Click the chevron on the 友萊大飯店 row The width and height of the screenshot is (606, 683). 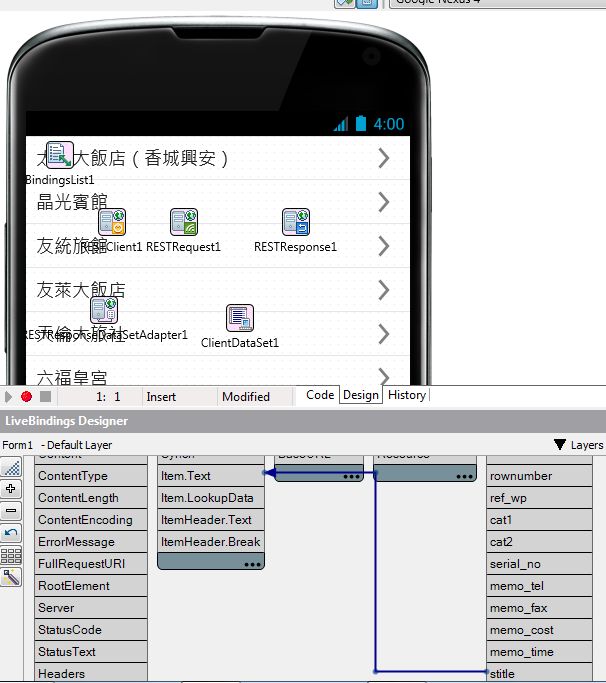[383, 290]
